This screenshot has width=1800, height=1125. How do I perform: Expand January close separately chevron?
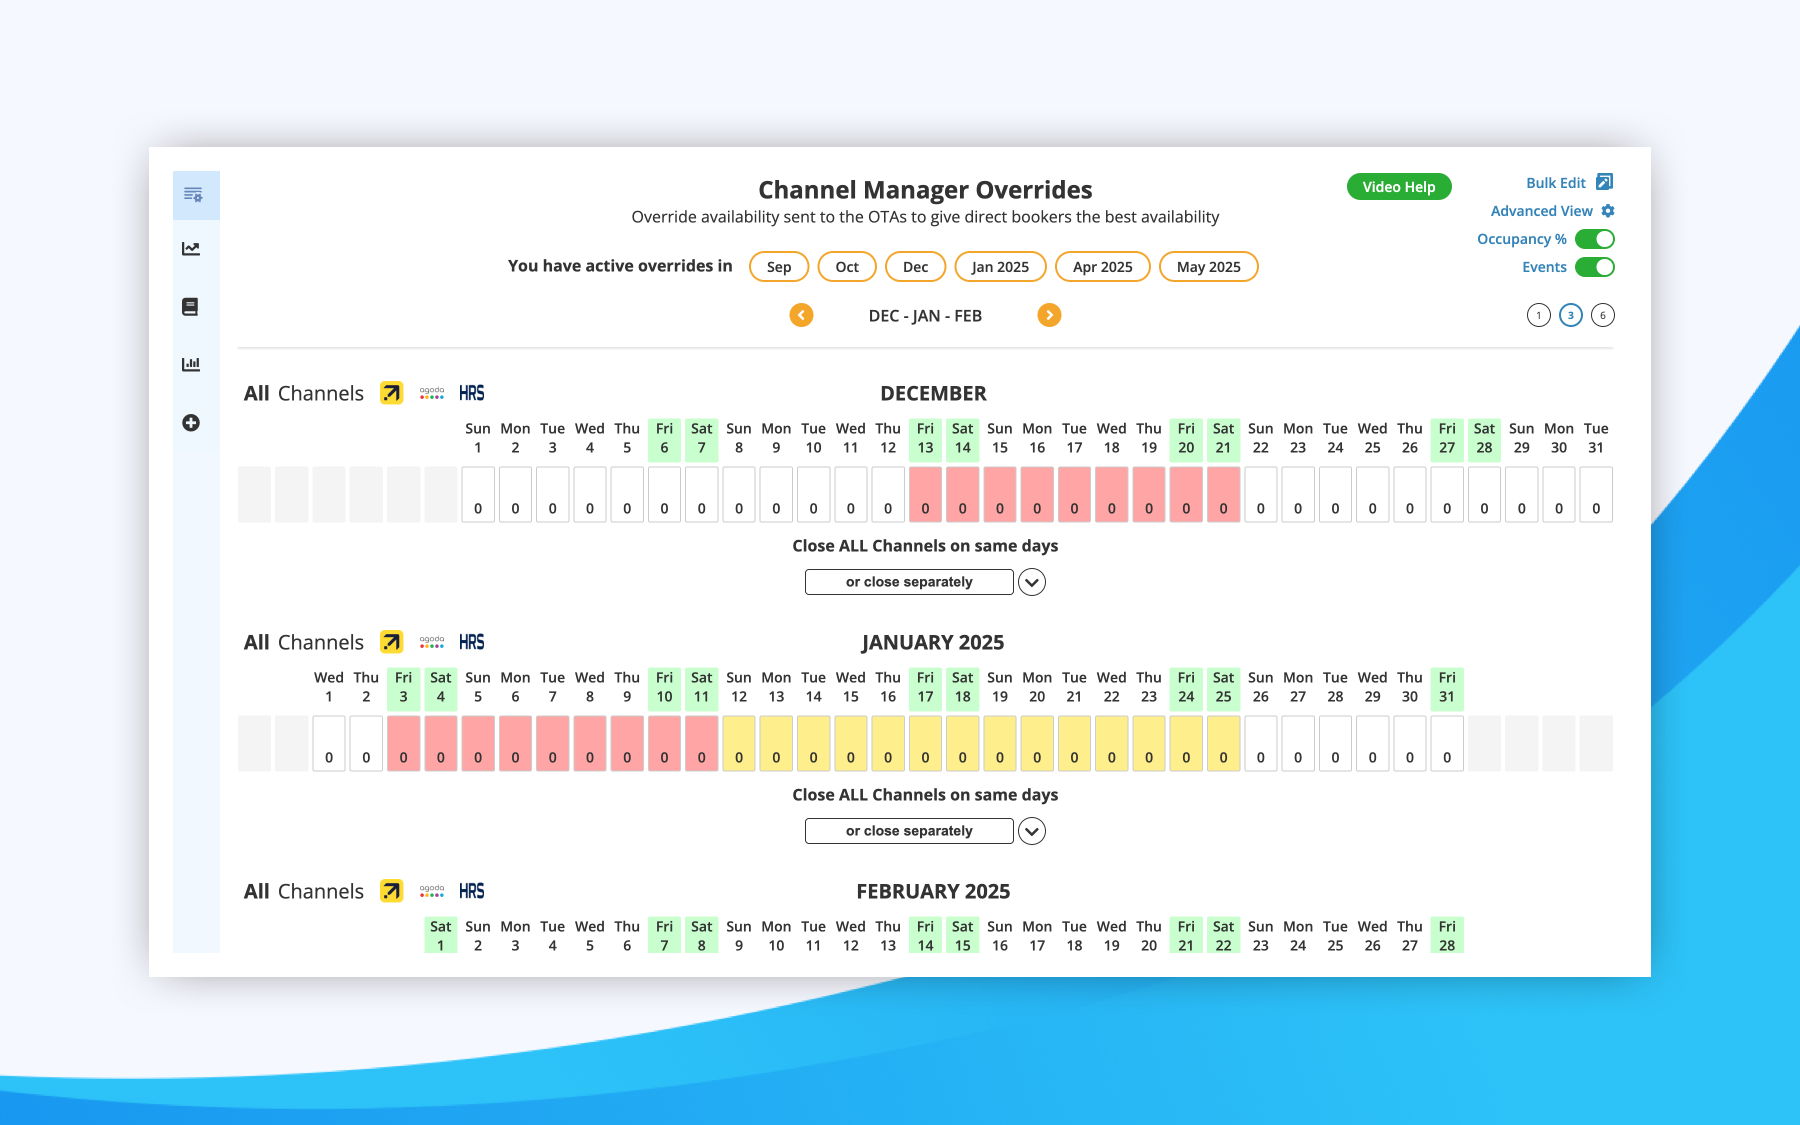1032,831
